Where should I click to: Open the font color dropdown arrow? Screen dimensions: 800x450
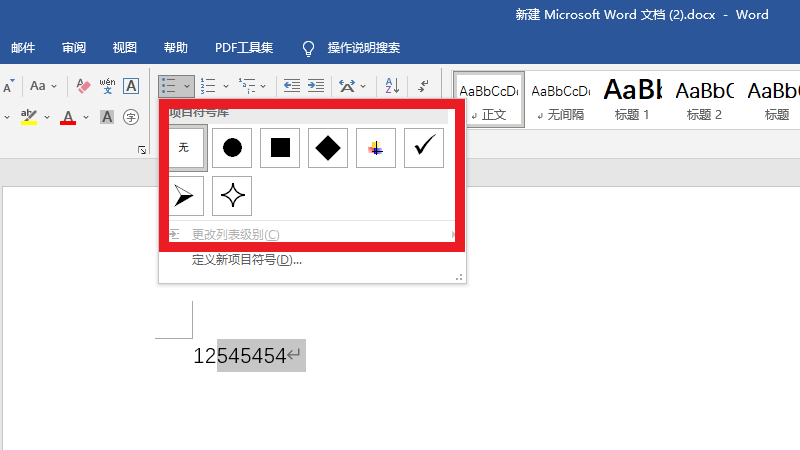tap(86, 117)
